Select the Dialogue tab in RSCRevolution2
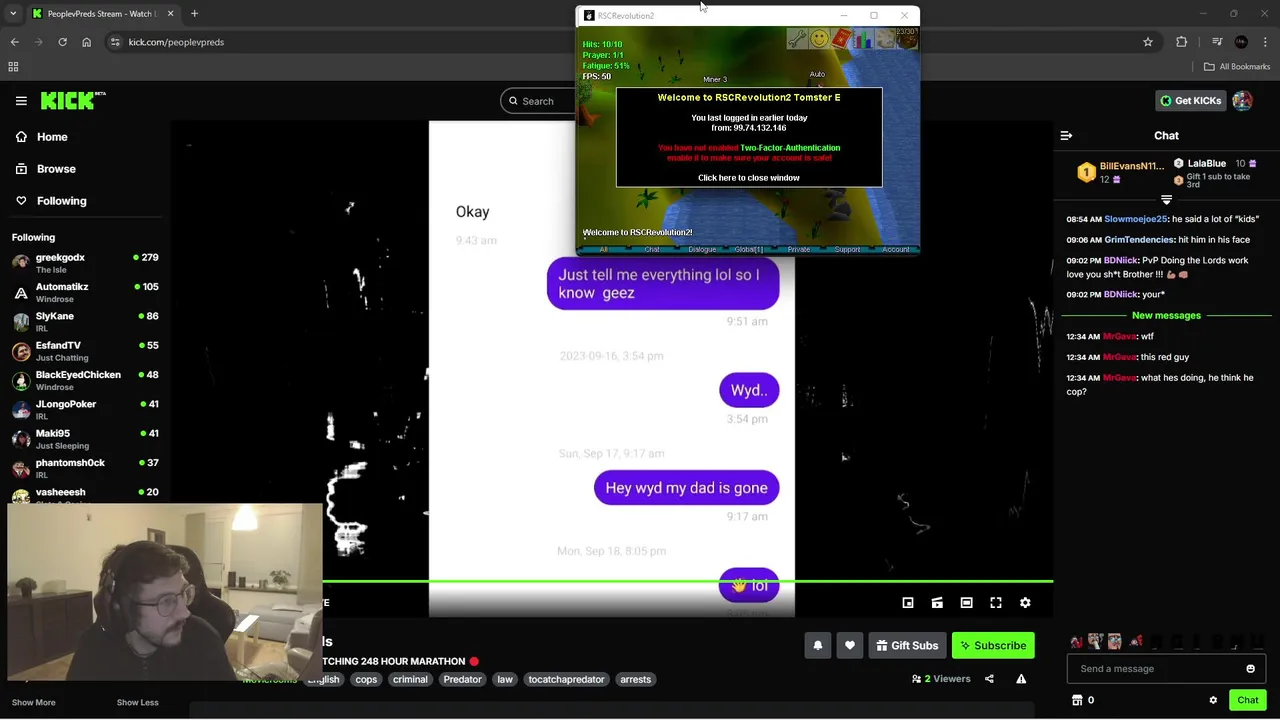1280x720 pixels. pyautogui.click(x=701, y=249)
